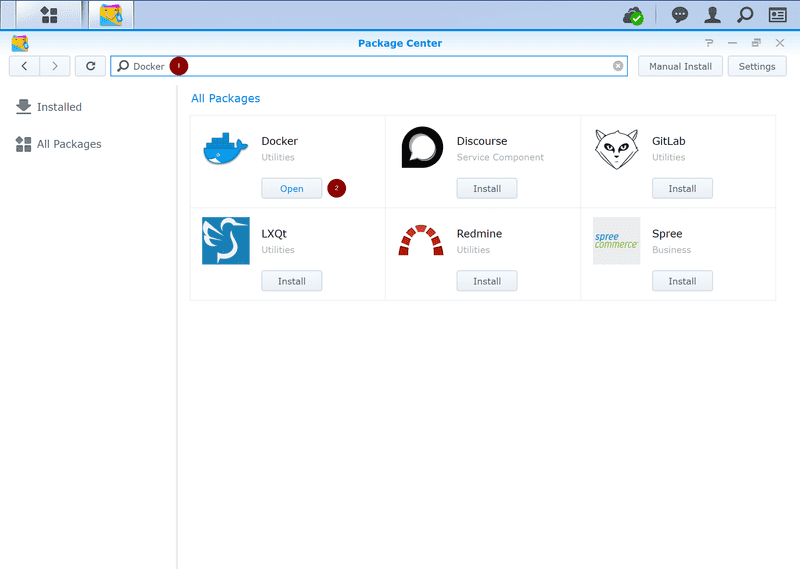Open the Docker package
Image resolution: width=800 pixels, height=569 pixels.
point(291,188)
